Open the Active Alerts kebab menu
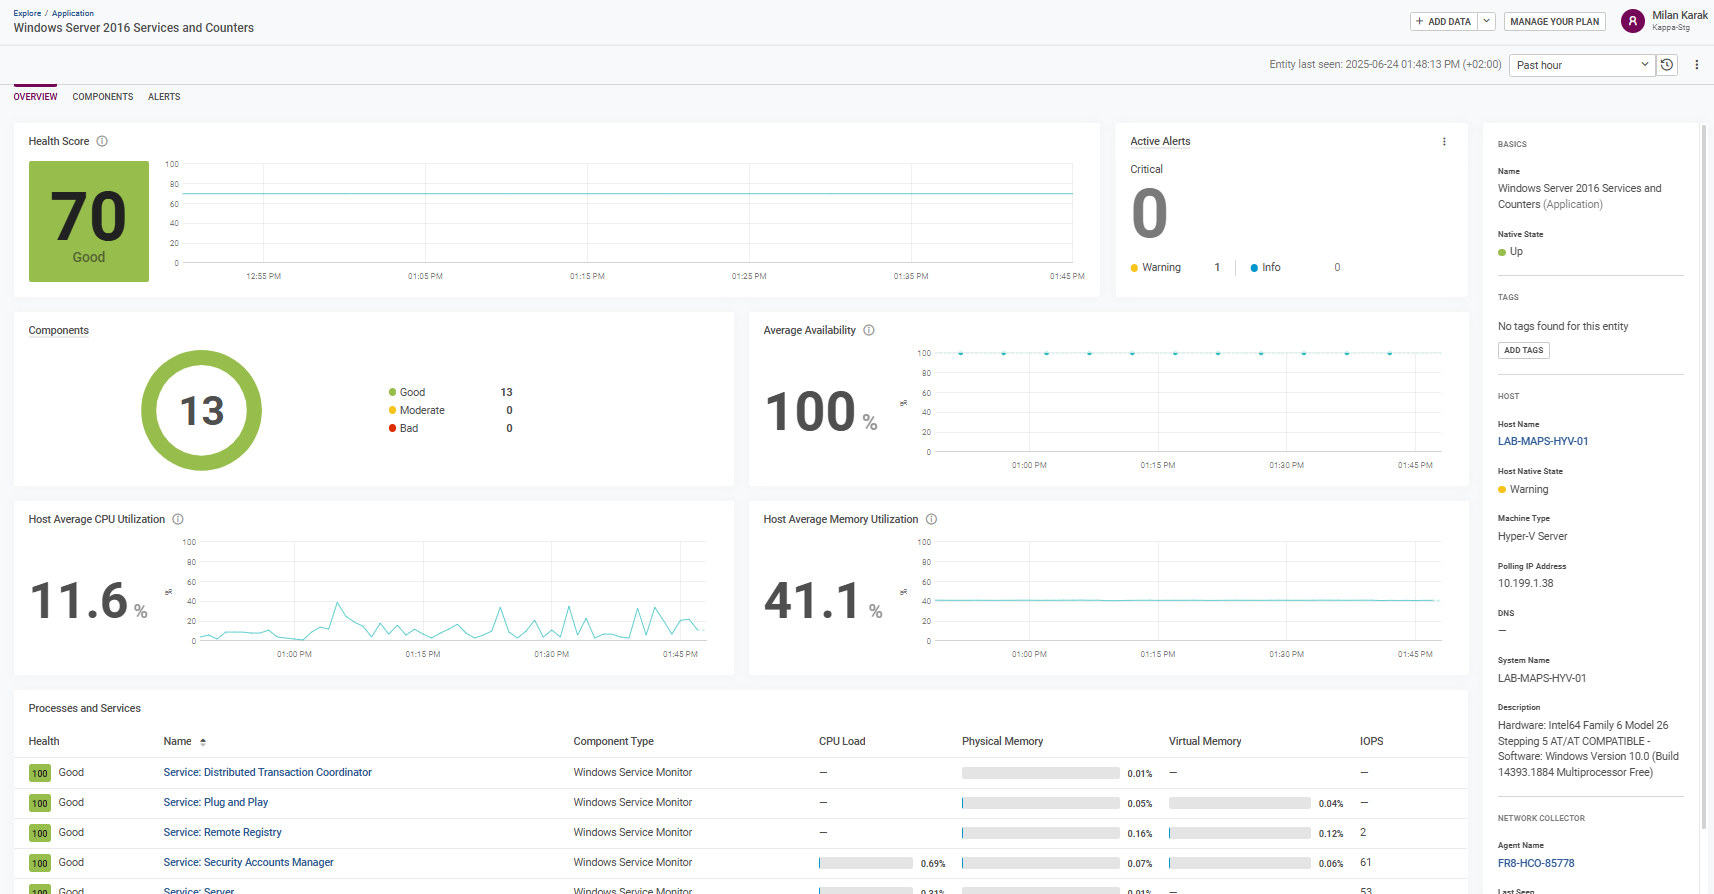Image resolution: width=1714 pixels, height=894 pixels. 1444,142
